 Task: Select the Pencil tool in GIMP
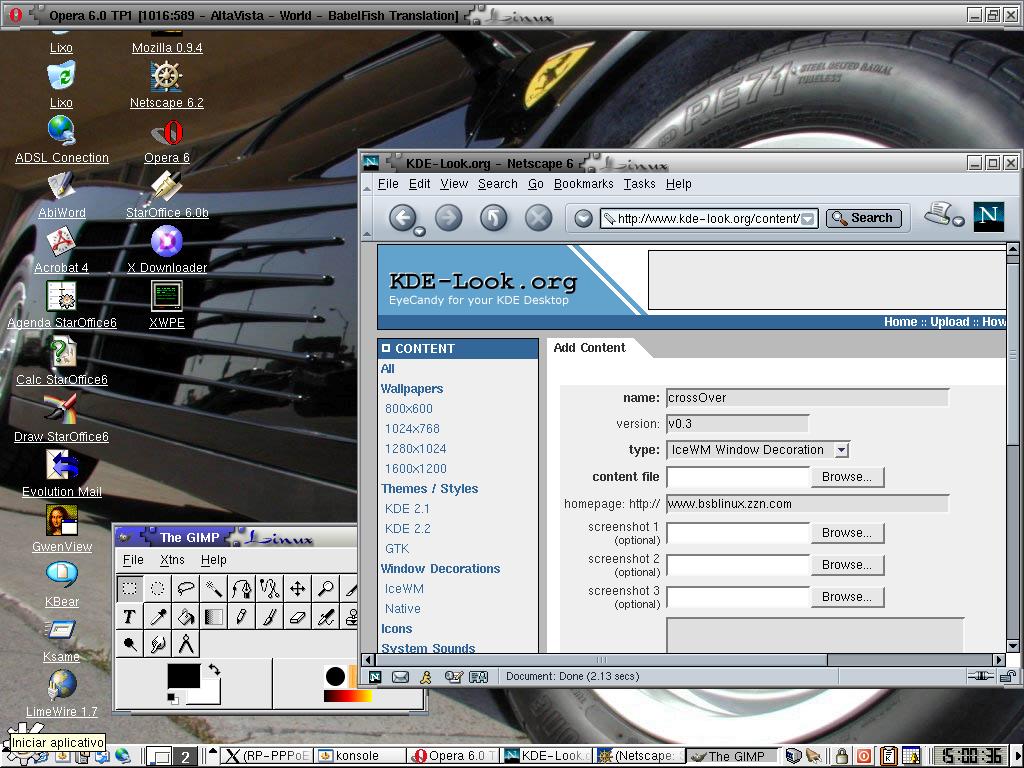(x=242, y=616)
